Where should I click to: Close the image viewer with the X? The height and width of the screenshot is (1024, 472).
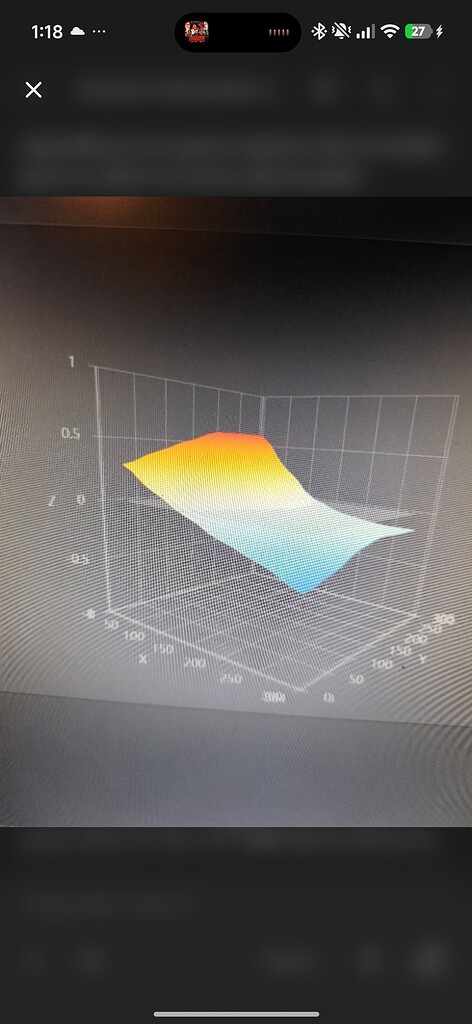click(33, 90)
